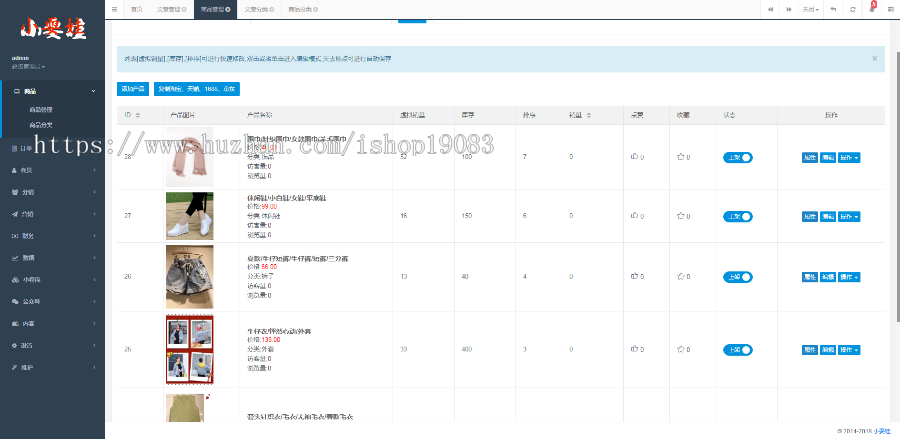Image resolution: width=900 pixels, height=439 pixels.
Task: Open the 操作 dropdown for product 26
Action: tap(849, 277)
